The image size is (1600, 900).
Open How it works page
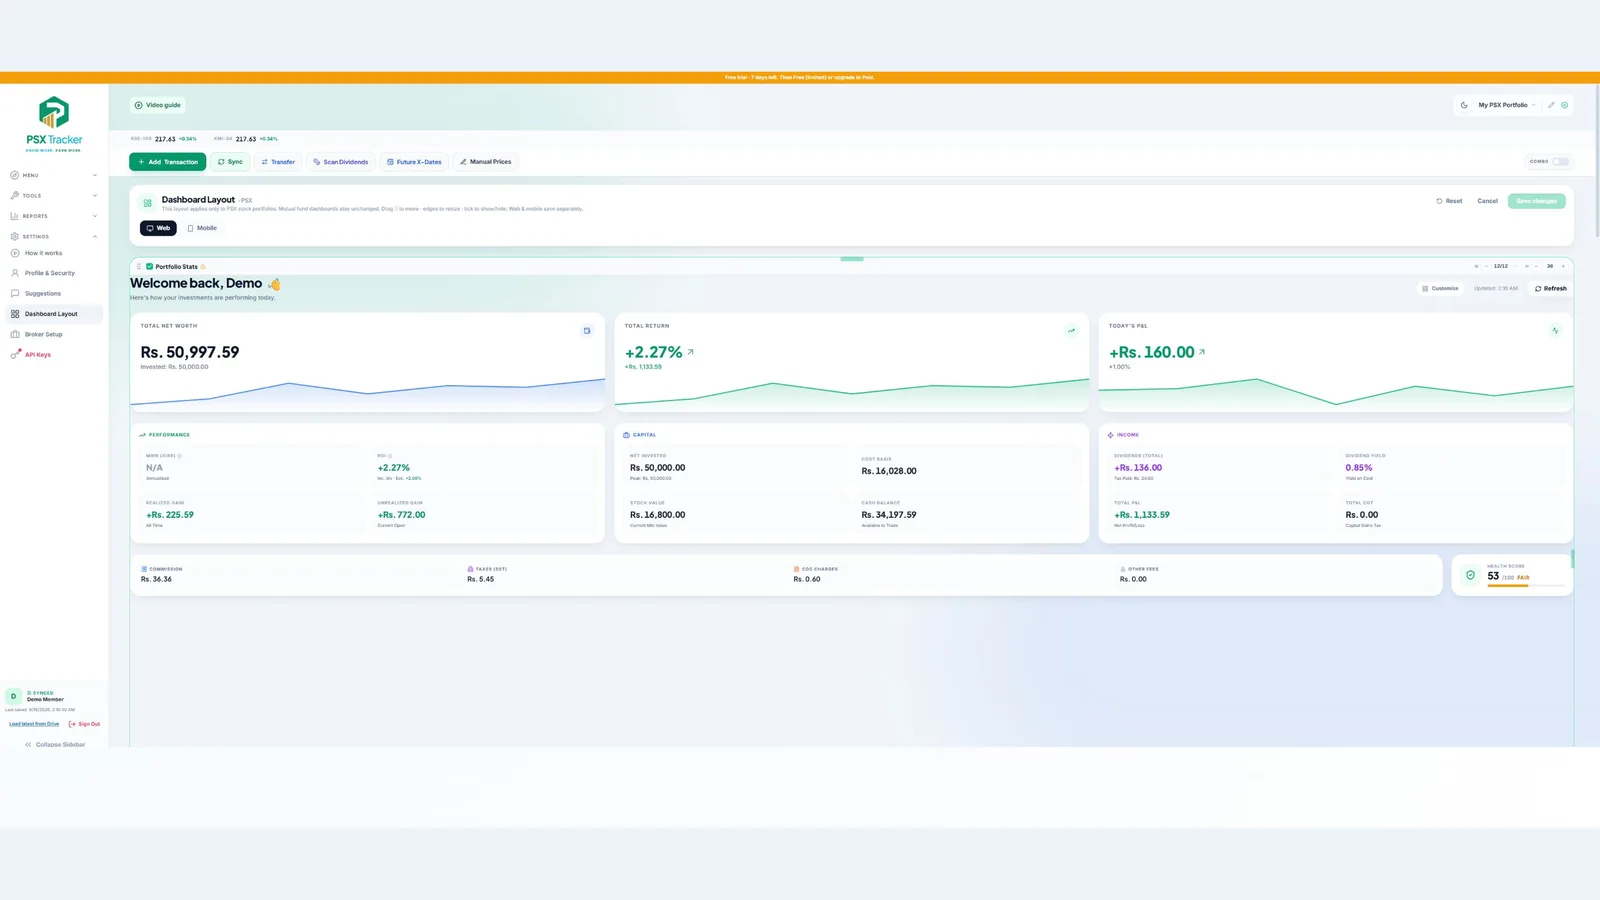click(x=54, y=253)
